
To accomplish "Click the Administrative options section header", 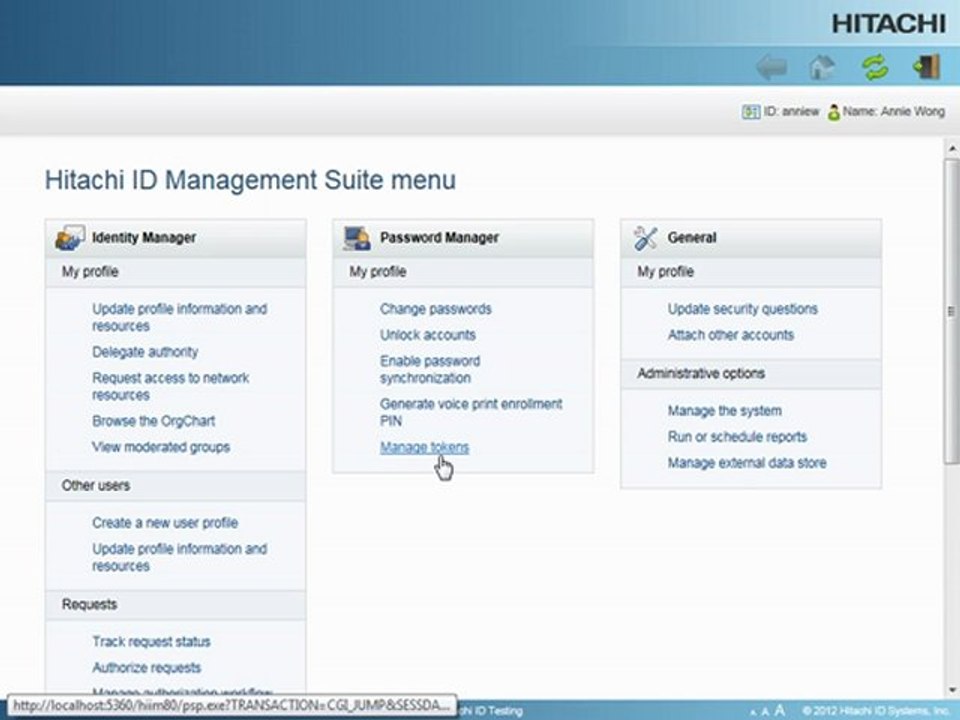I will 701,373.
